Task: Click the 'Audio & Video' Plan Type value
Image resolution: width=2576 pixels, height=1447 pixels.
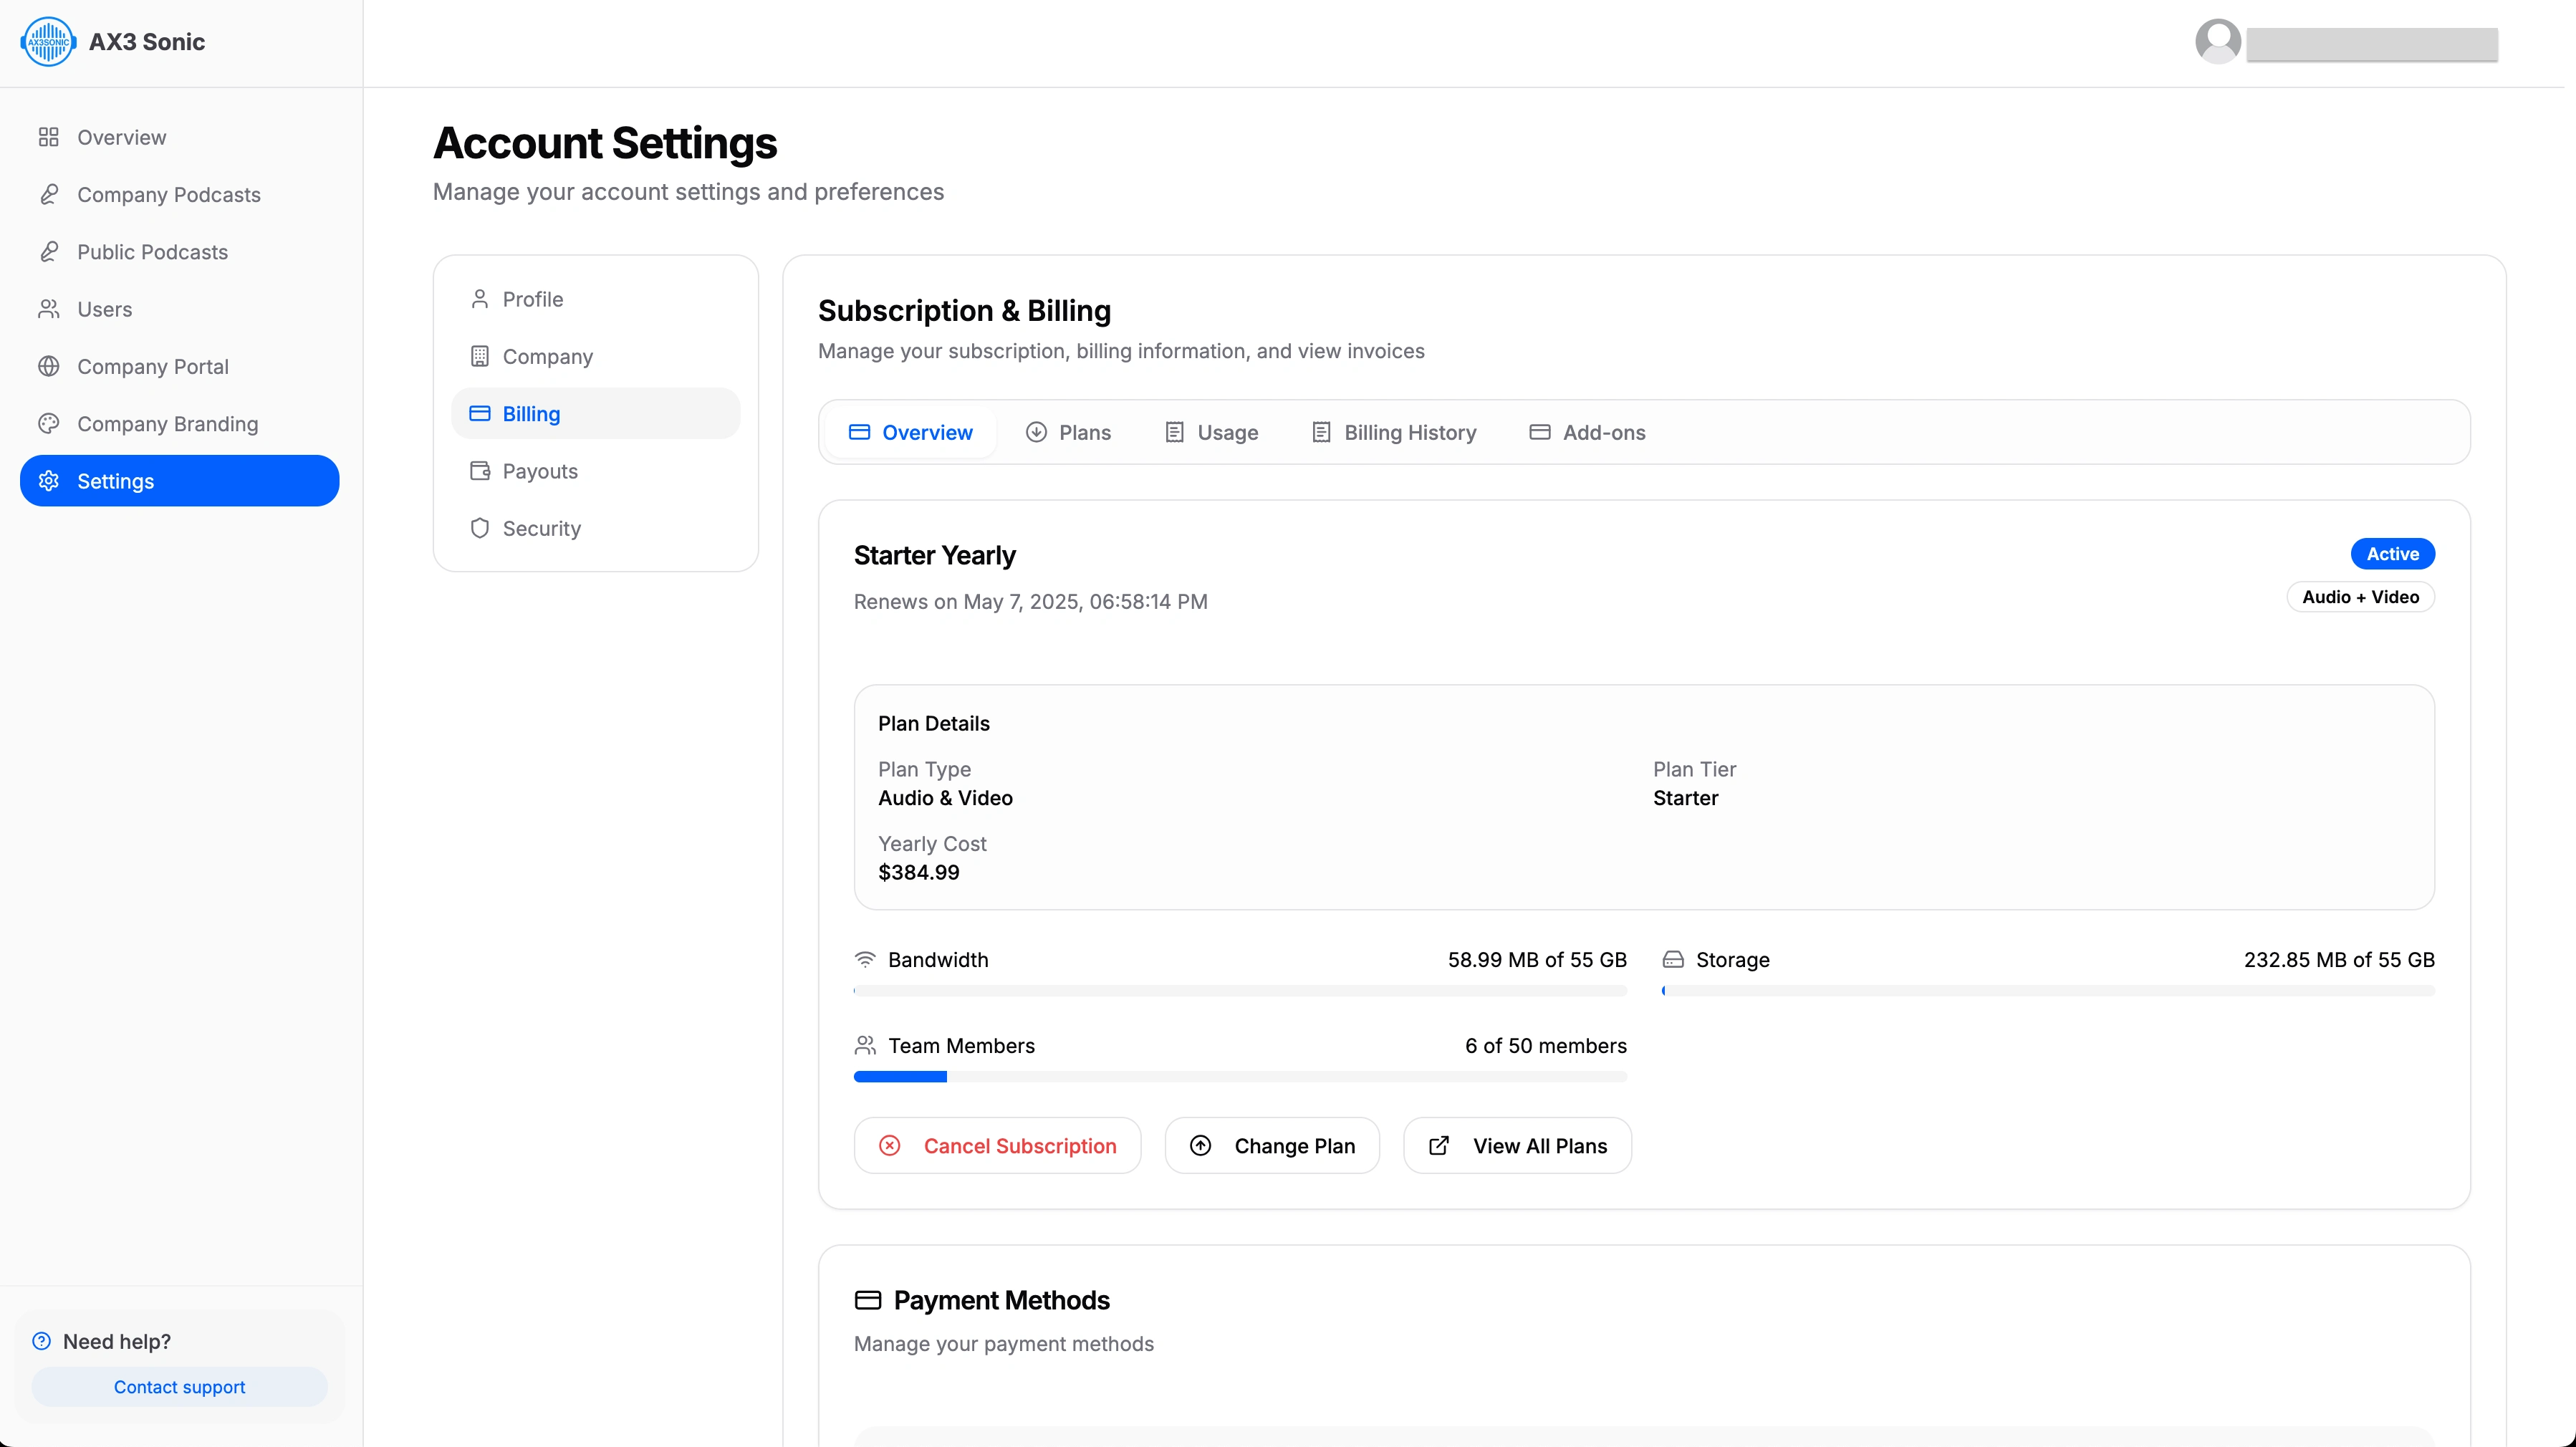Action: coord(945,797)
